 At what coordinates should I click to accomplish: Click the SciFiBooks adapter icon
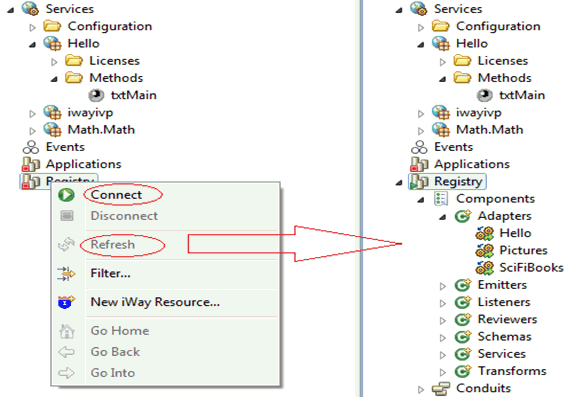[x=485, y=268]
